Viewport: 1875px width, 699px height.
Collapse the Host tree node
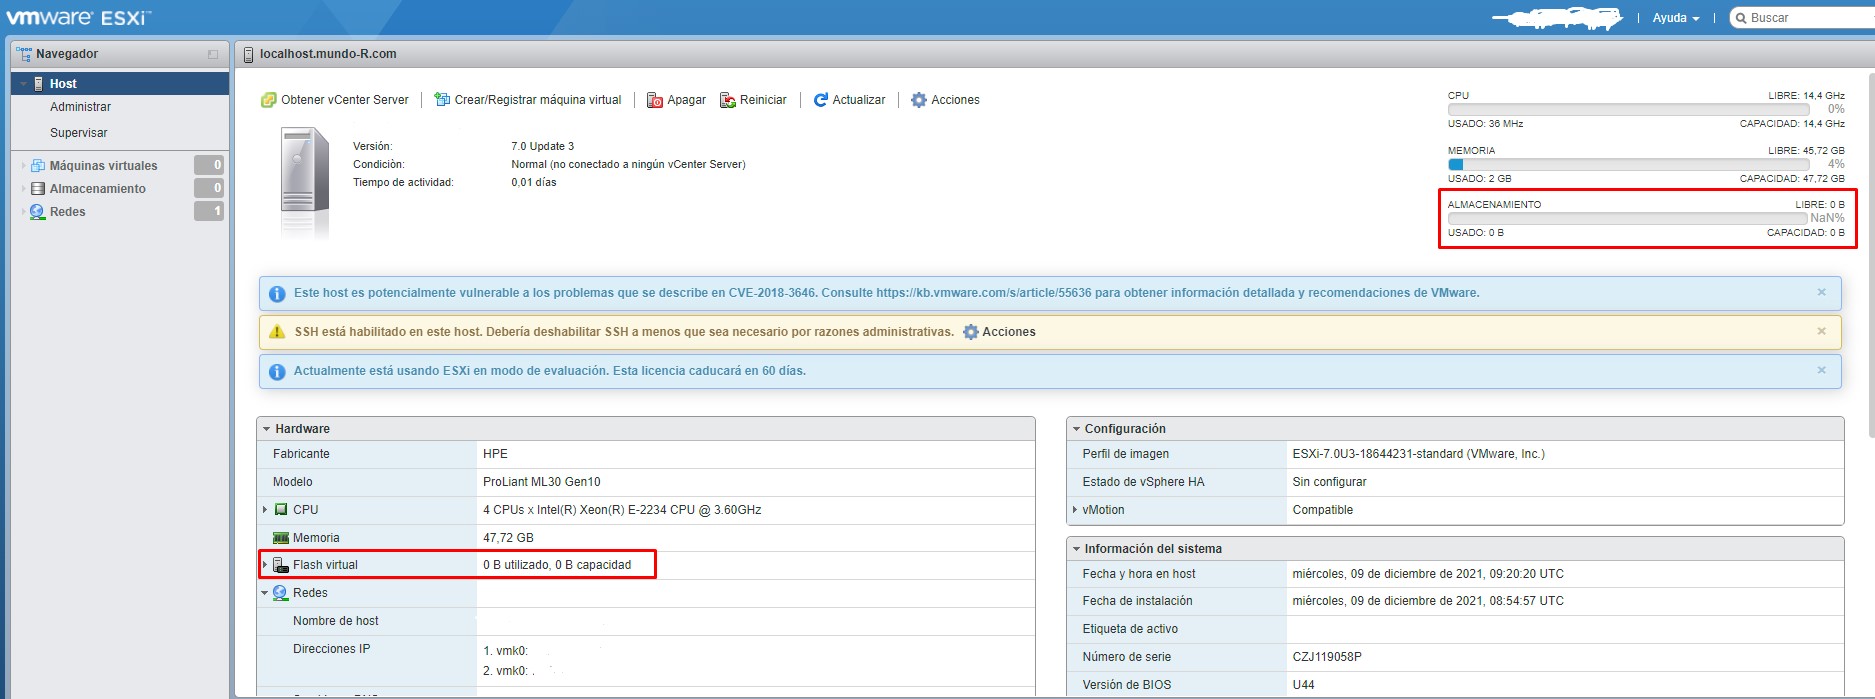(x=23, y=84)
